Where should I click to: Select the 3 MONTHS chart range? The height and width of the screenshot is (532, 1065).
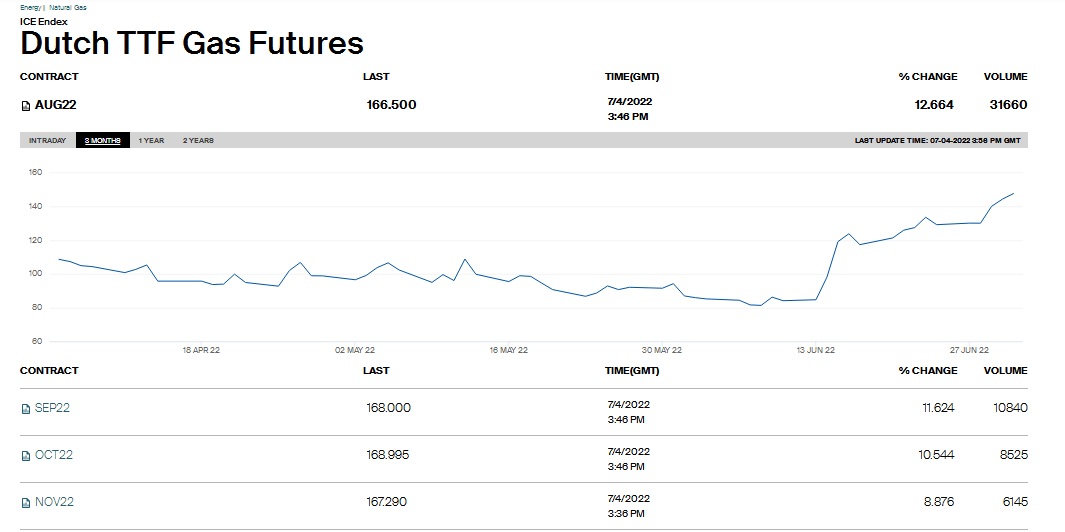(102, 141)
